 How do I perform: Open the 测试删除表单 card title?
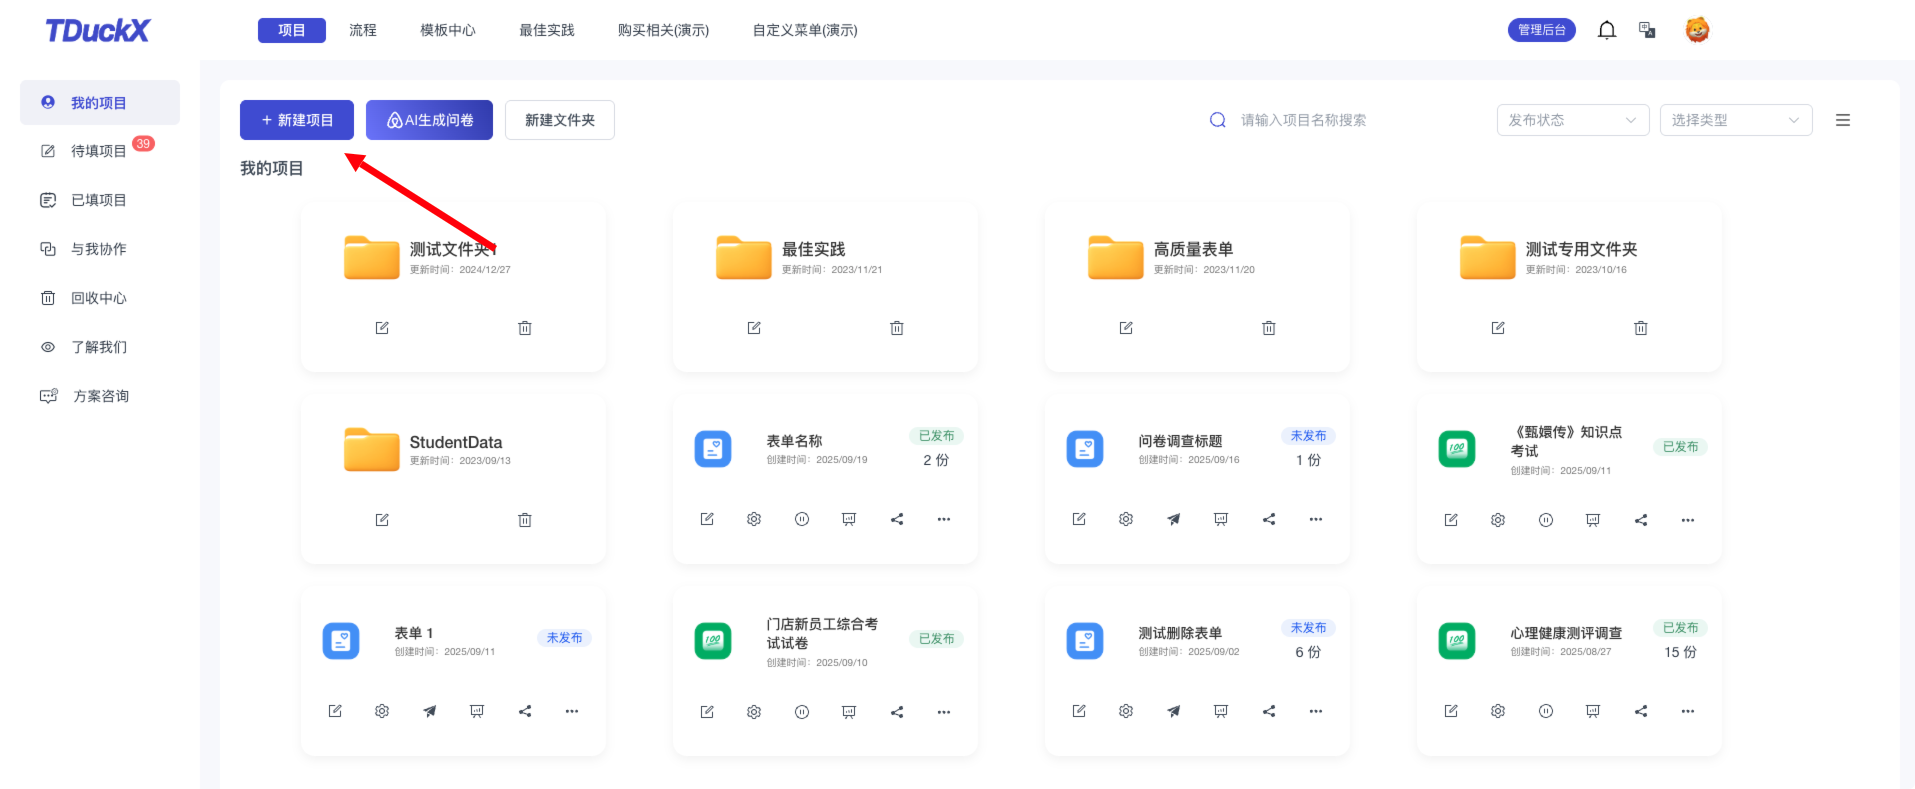coord(1181,633)
